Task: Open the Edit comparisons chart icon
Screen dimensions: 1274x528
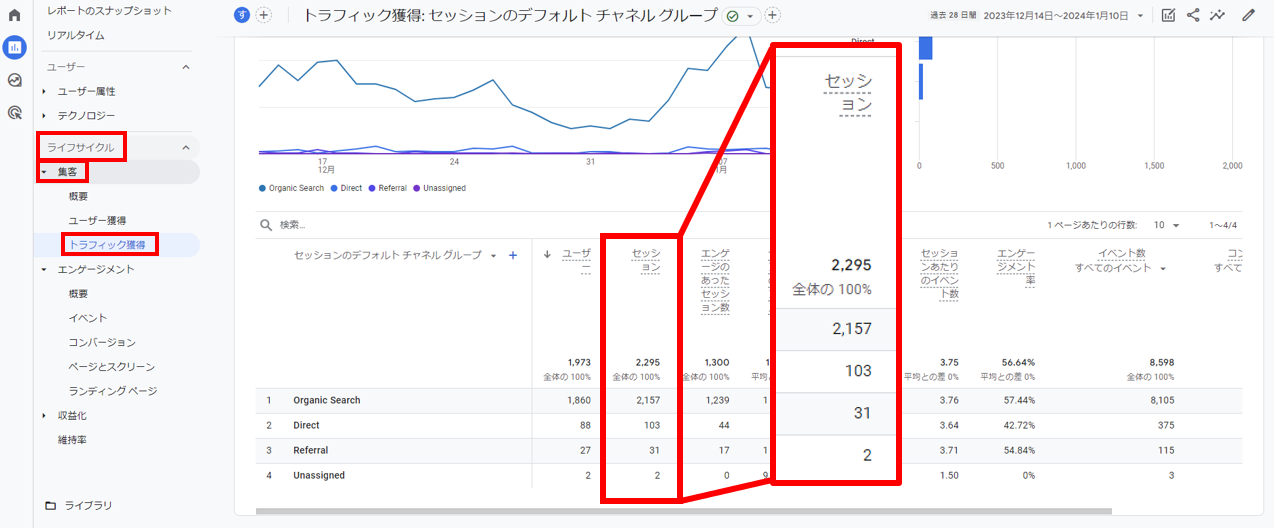Action: click(x=1168, y=15)
